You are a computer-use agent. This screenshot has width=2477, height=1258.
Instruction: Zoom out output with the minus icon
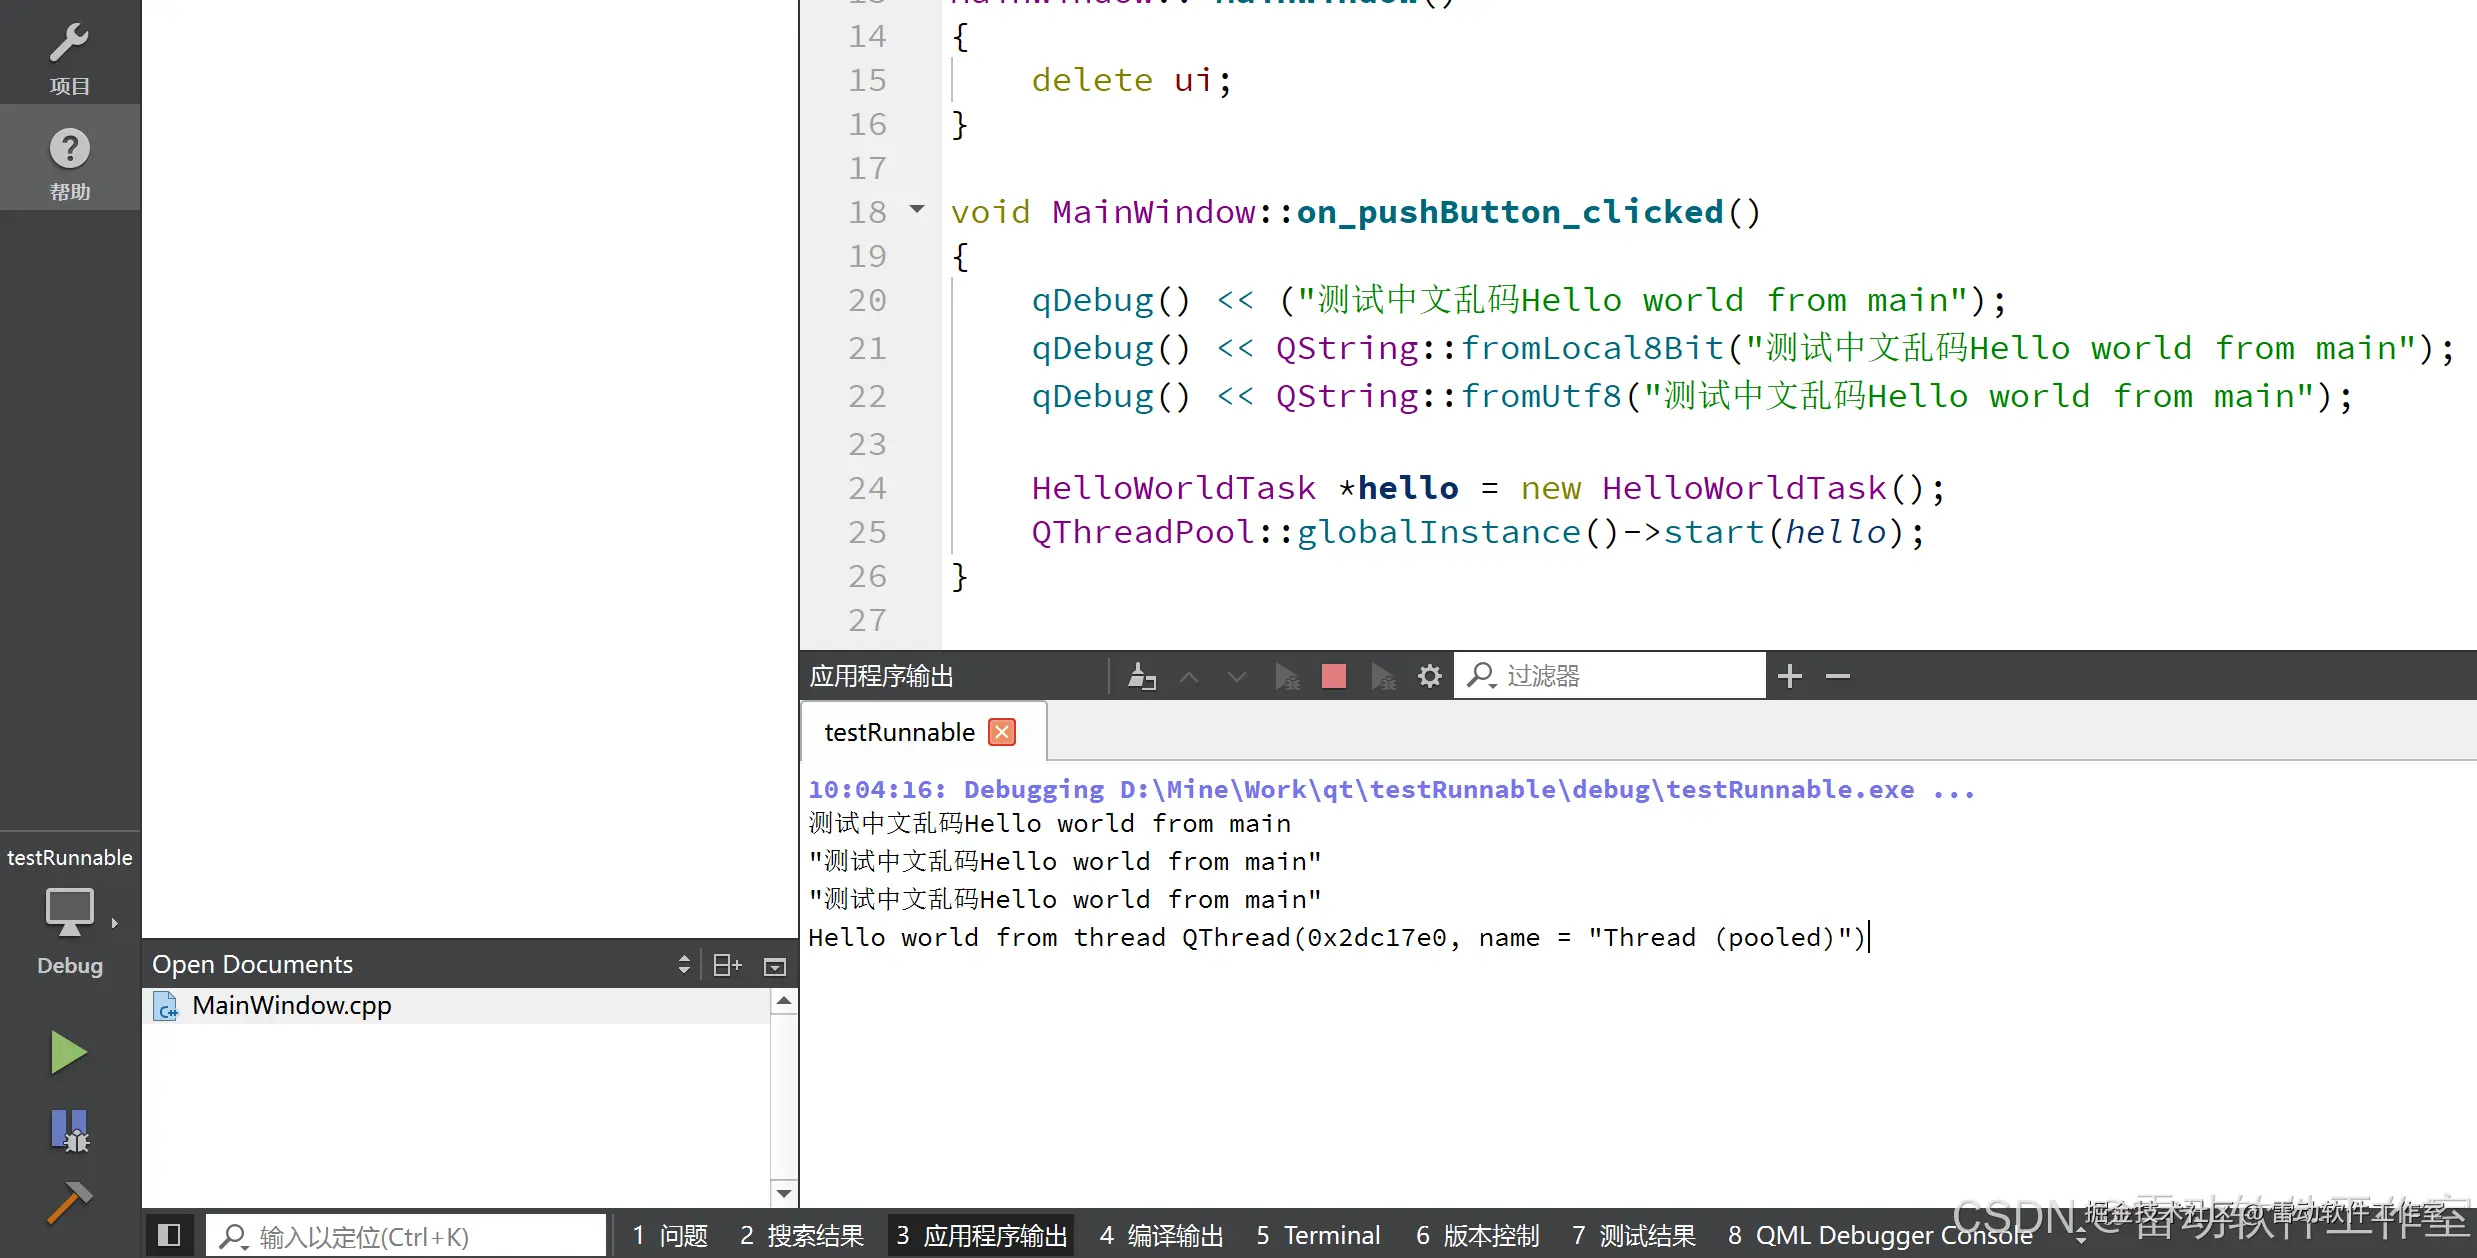tap(1837, 677)
